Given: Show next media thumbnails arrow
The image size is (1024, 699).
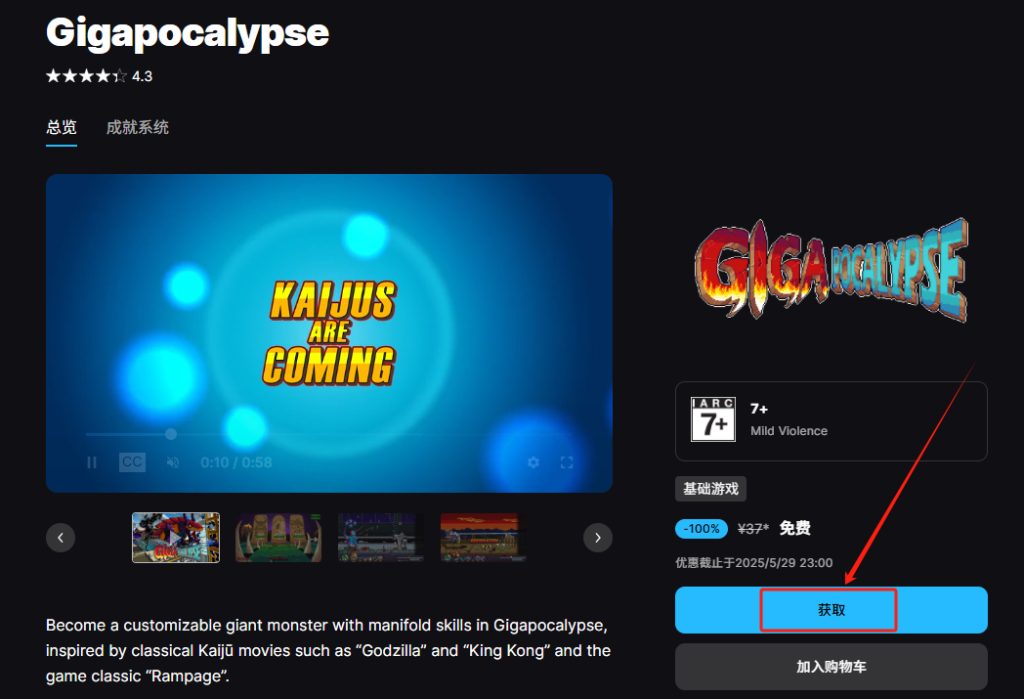Looking at the screenshot, I should [x=598, y=538].
